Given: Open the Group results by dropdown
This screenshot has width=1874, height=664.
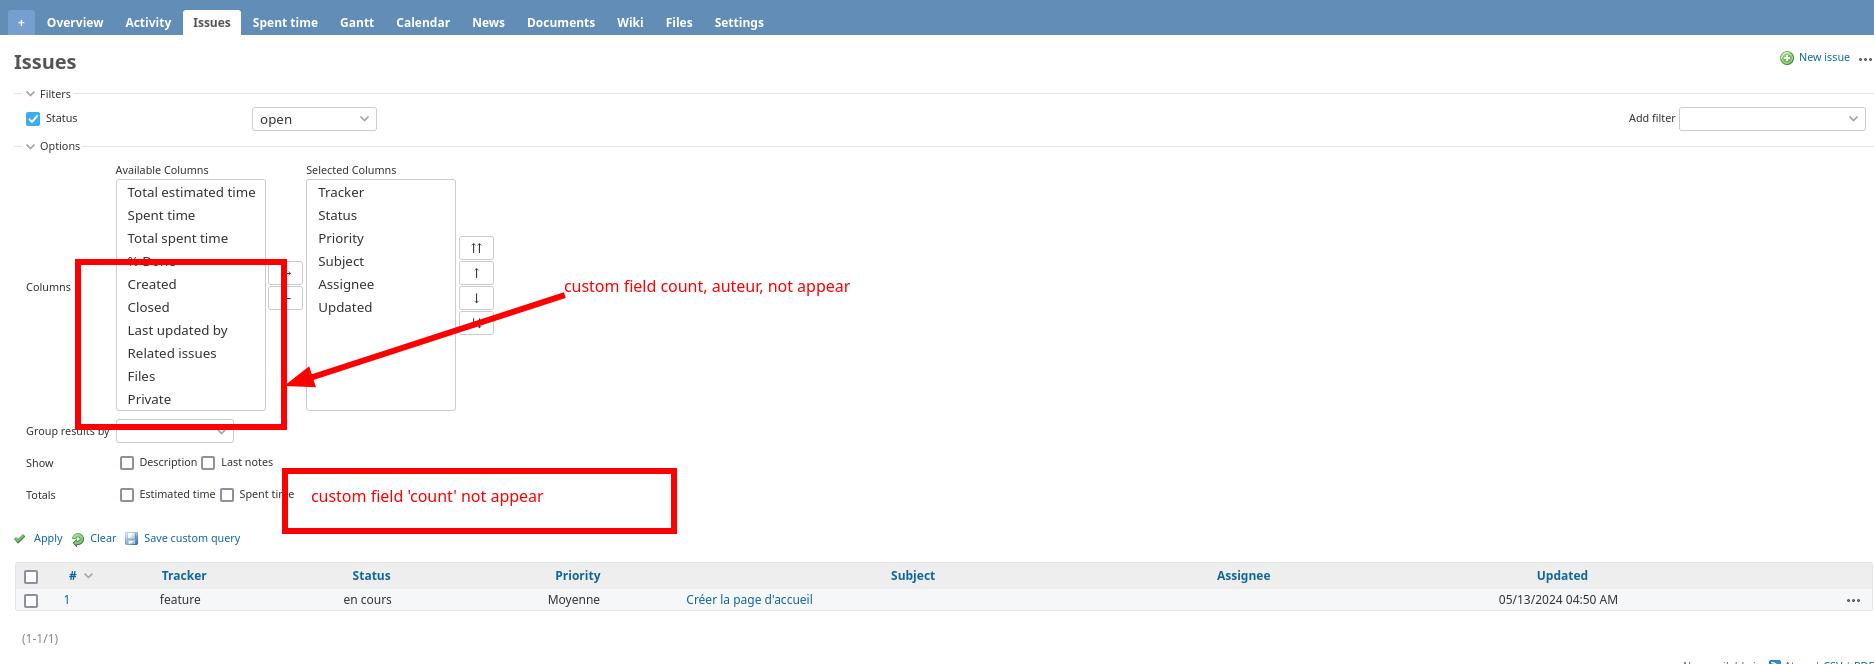Looking at the screenshot, I should click(x=175, y=431).
